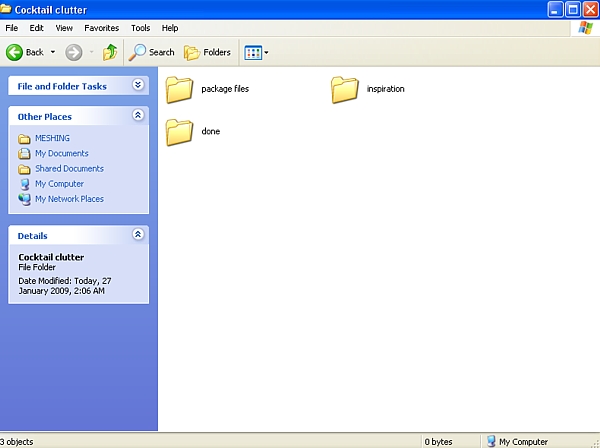
Task: Open My Network Places link
Action: pyautogui.click(x=69, y=199)
